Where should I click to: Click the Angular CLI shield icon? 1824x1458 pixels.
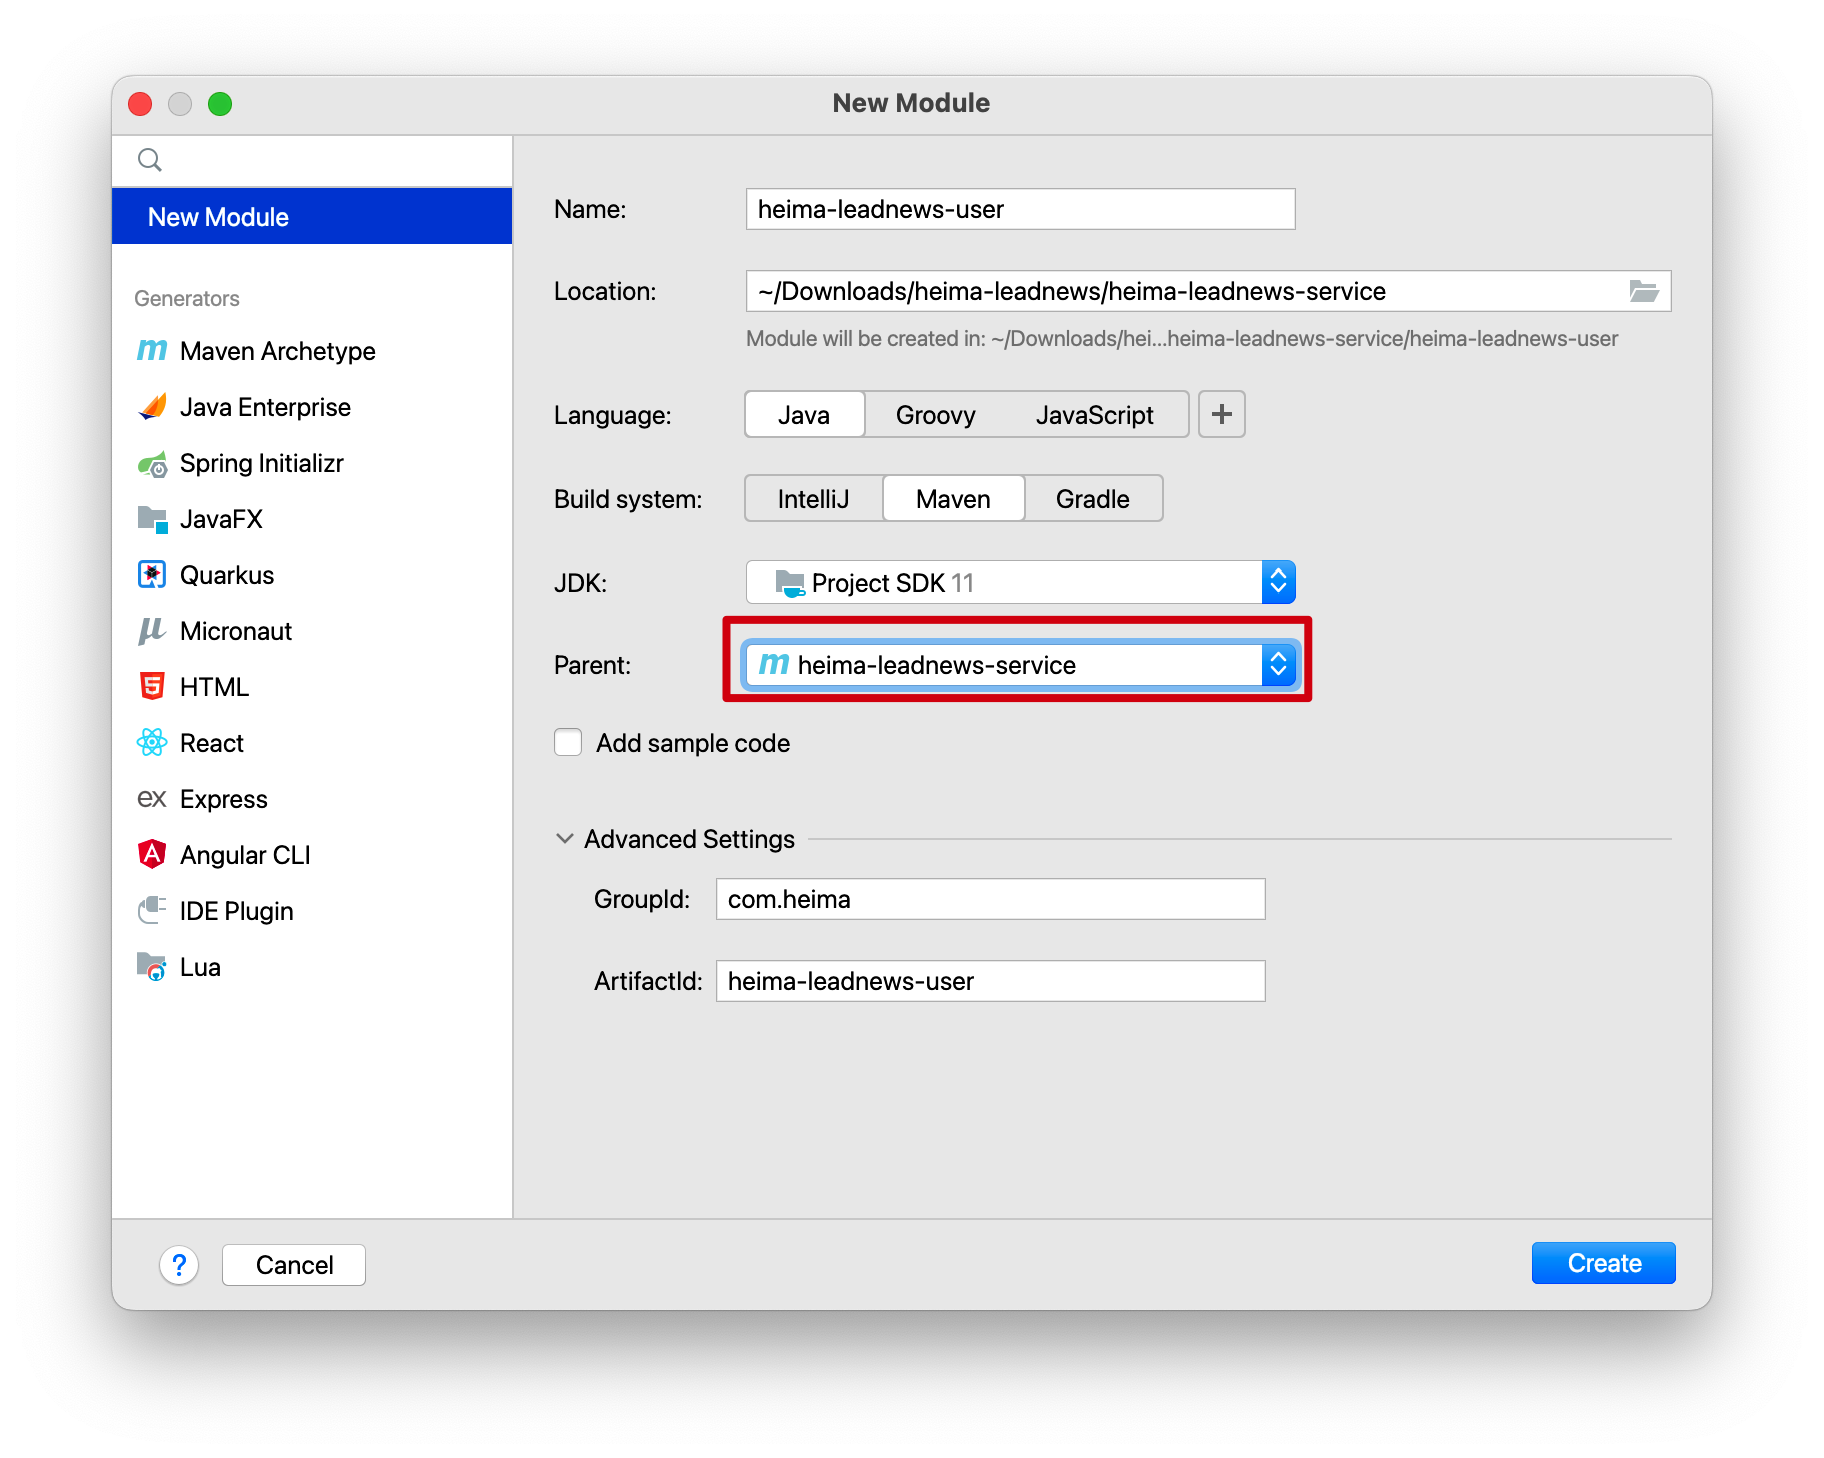pos(152,854)
